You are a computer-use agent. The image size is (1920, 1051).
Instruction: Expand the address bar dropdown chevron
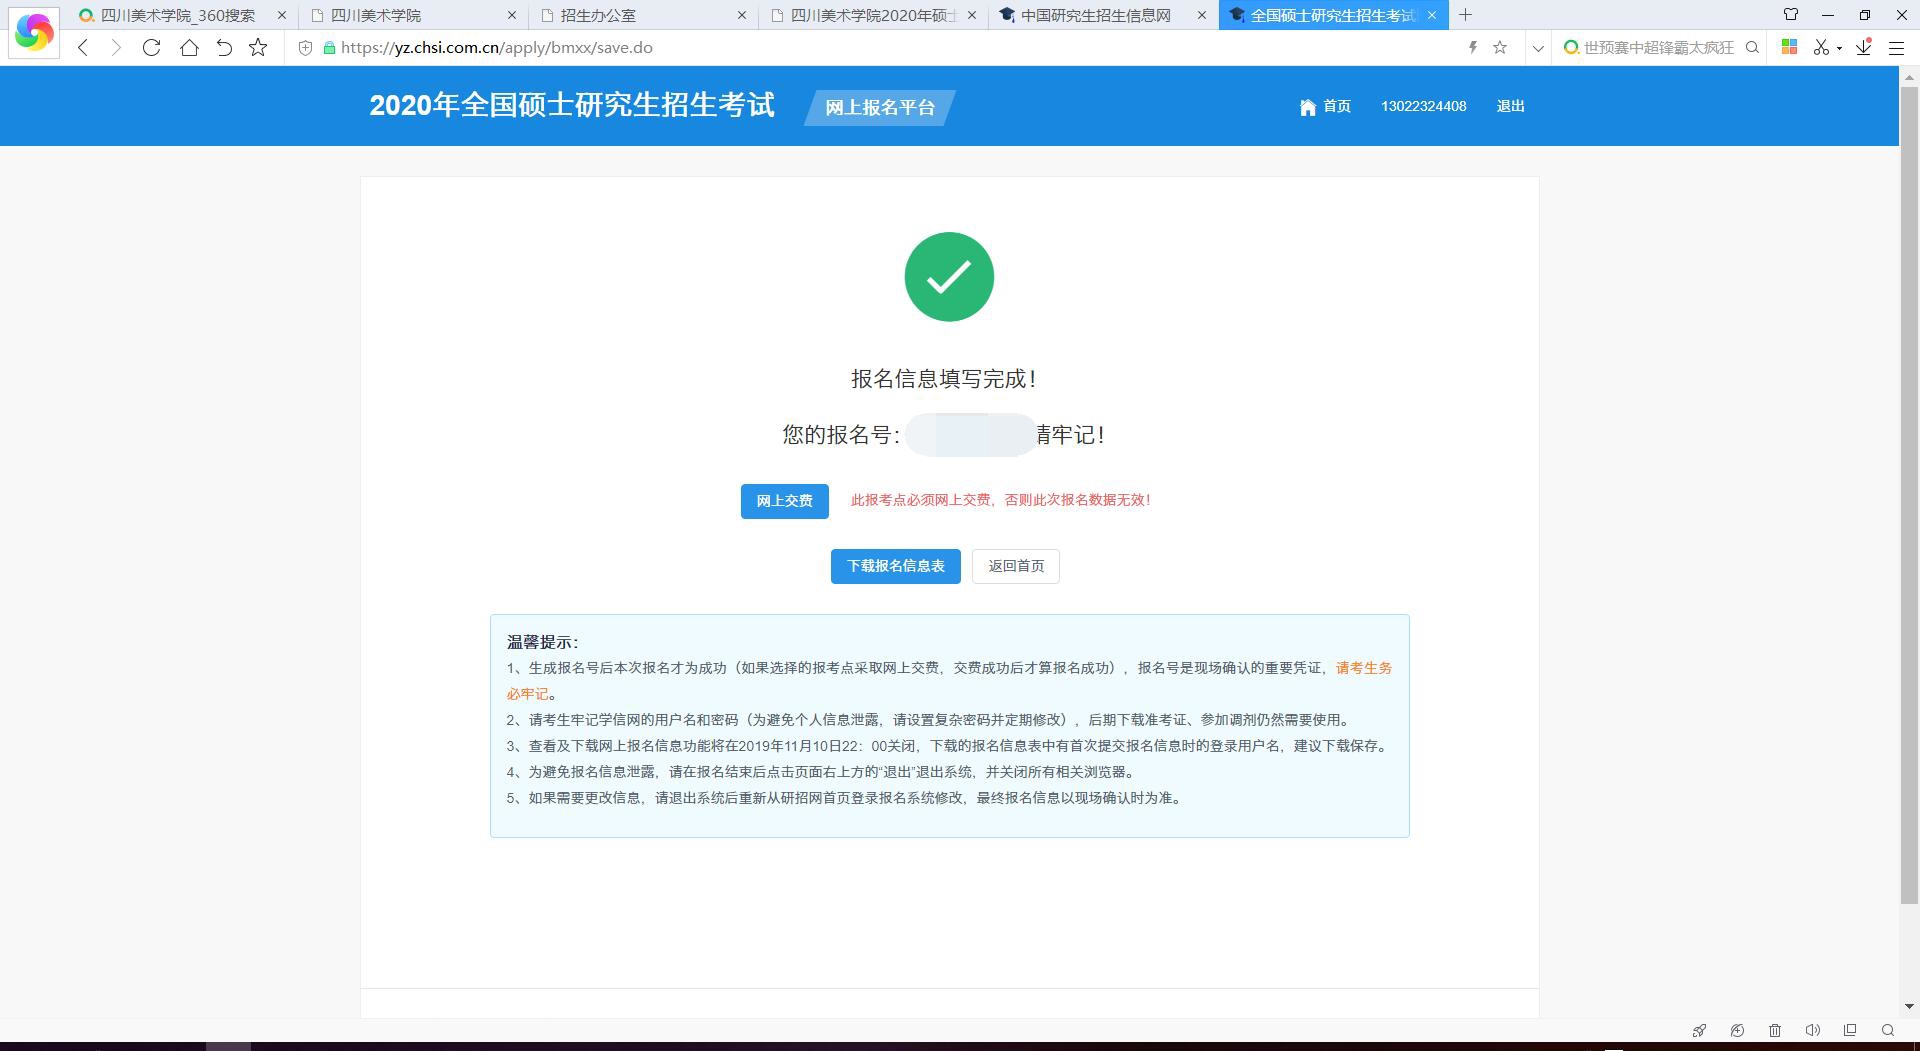(1538, 47)
